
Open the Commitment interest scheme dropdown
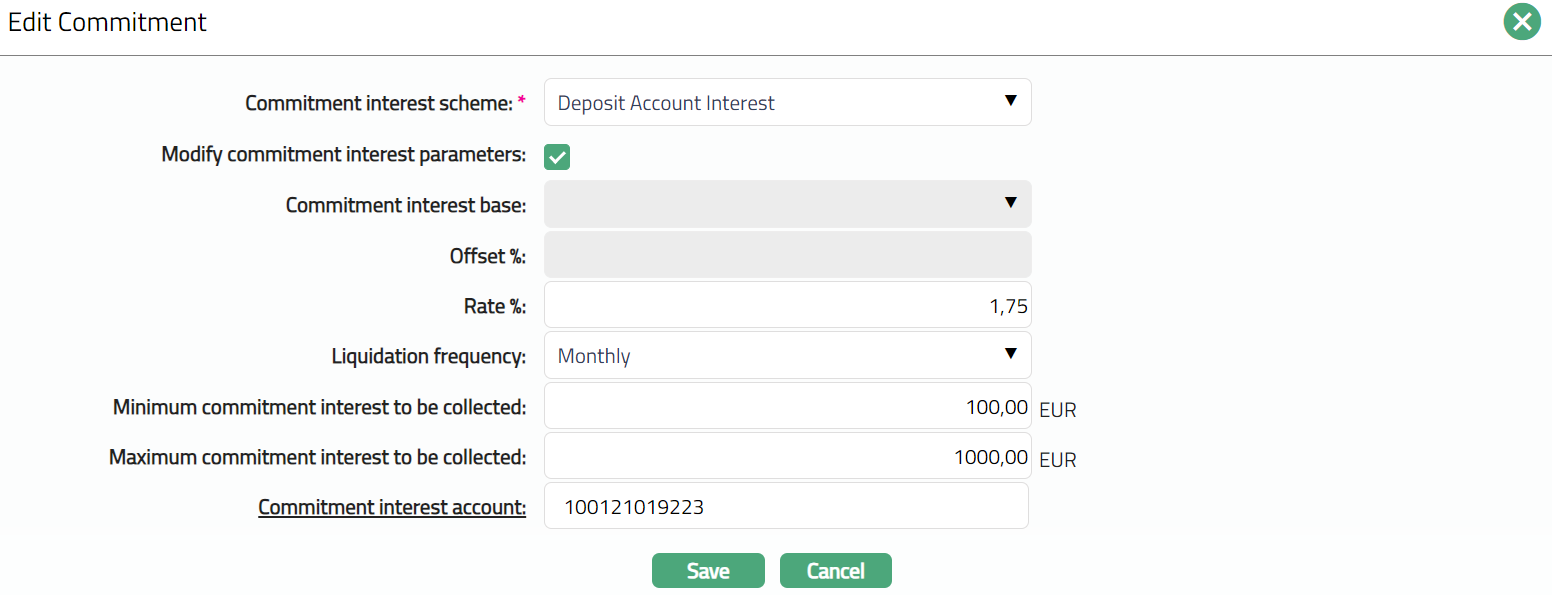787,103
